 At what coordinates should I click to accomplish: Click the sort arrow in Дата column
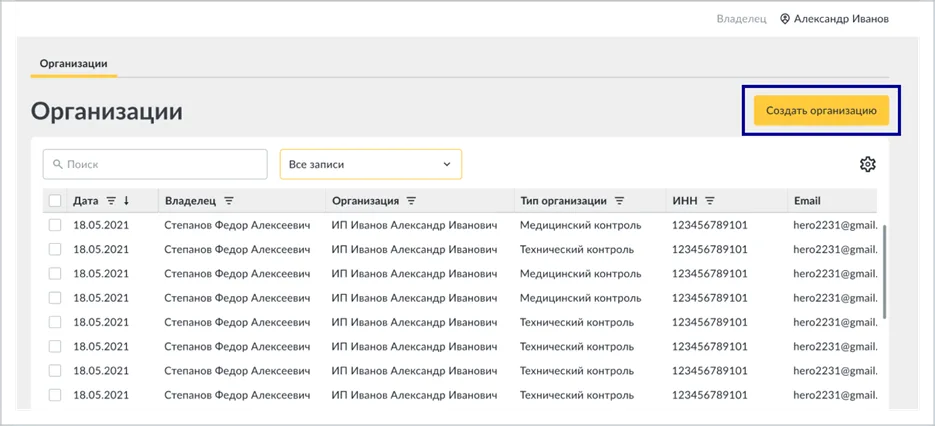coord(126,201)
